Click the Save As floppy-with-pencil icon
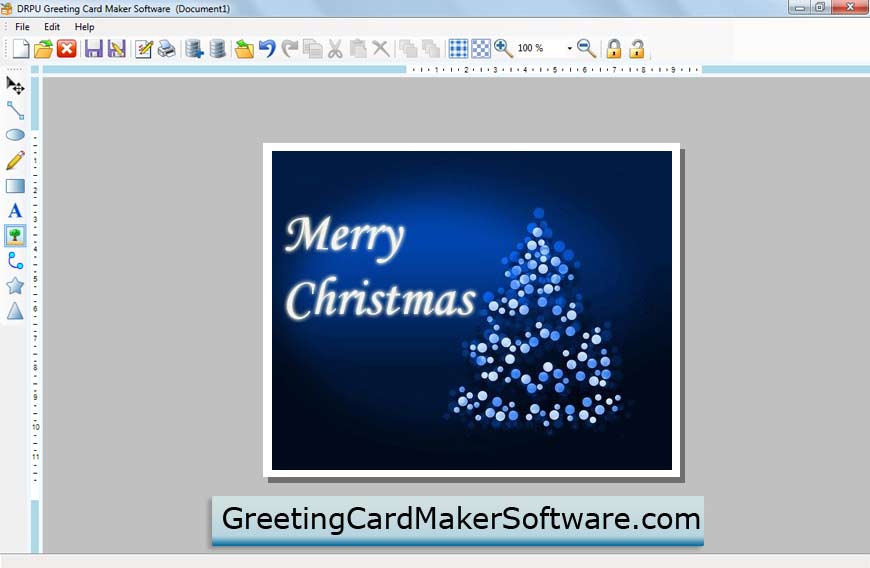The height and width of the screenshot is (568, 870). (x=117, y=49)
